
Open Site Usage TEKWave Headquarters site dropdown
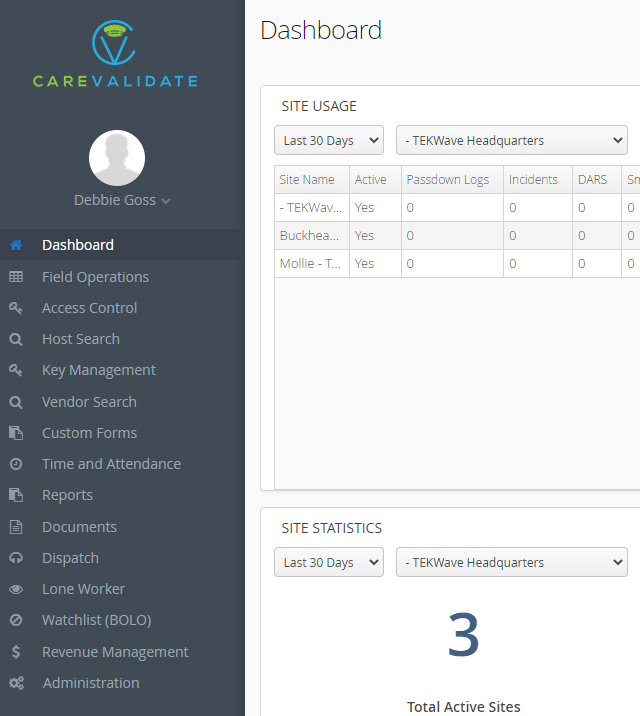point(512,140)
